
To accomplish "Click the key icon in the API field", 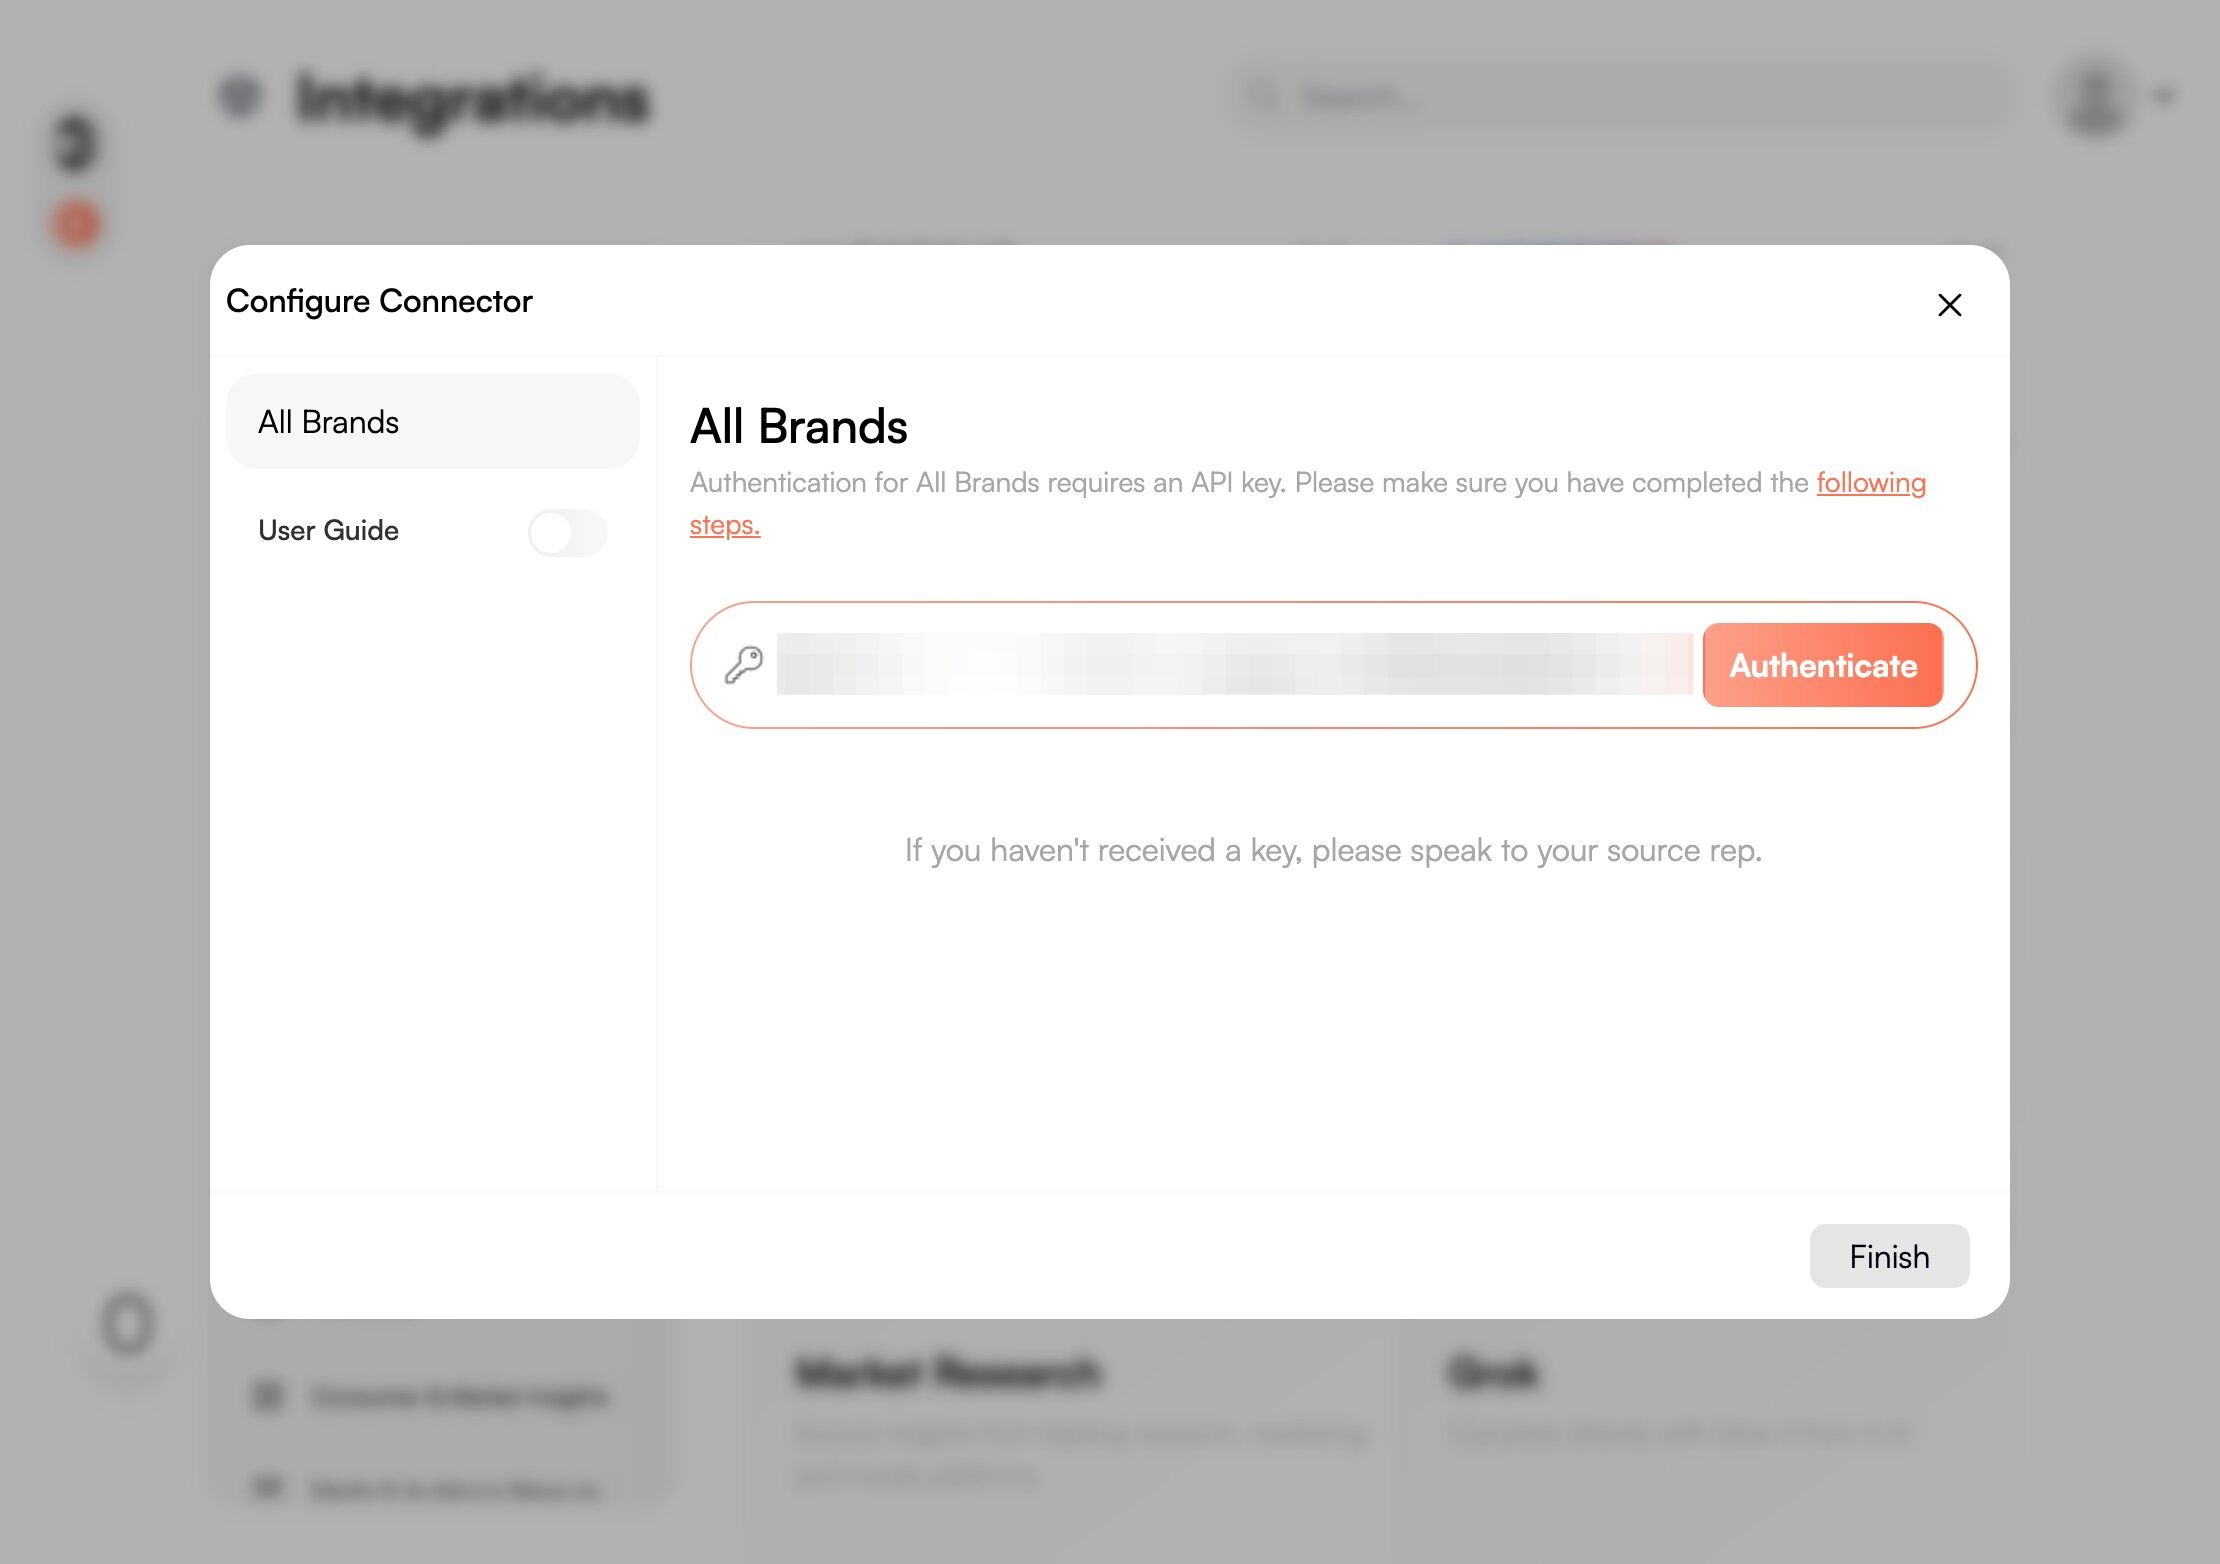I will (744, 665).
